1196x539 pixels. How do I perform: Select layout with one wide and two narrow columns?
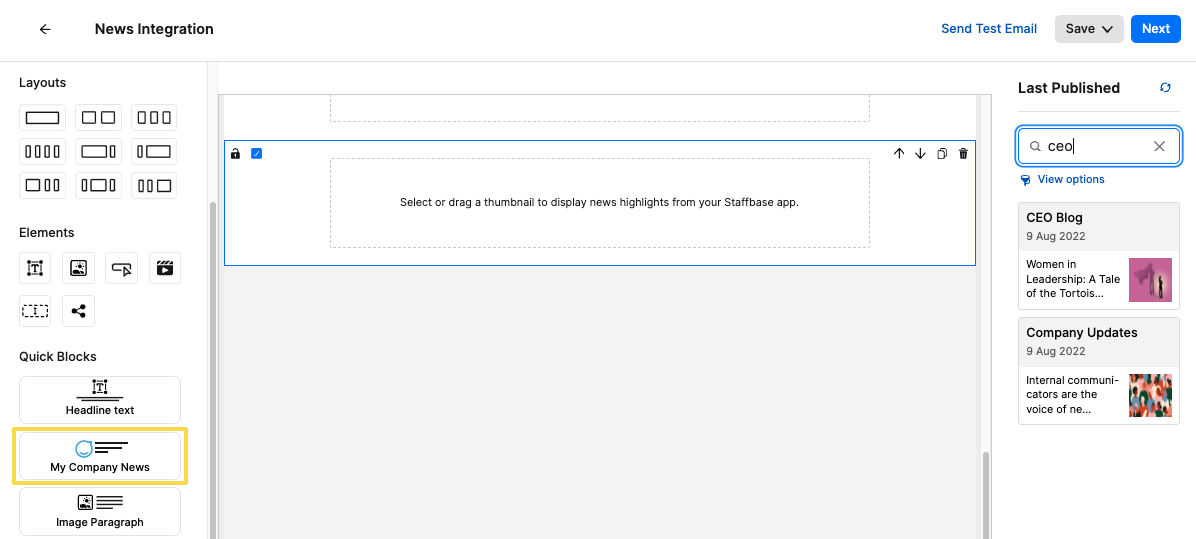[42, 184]
